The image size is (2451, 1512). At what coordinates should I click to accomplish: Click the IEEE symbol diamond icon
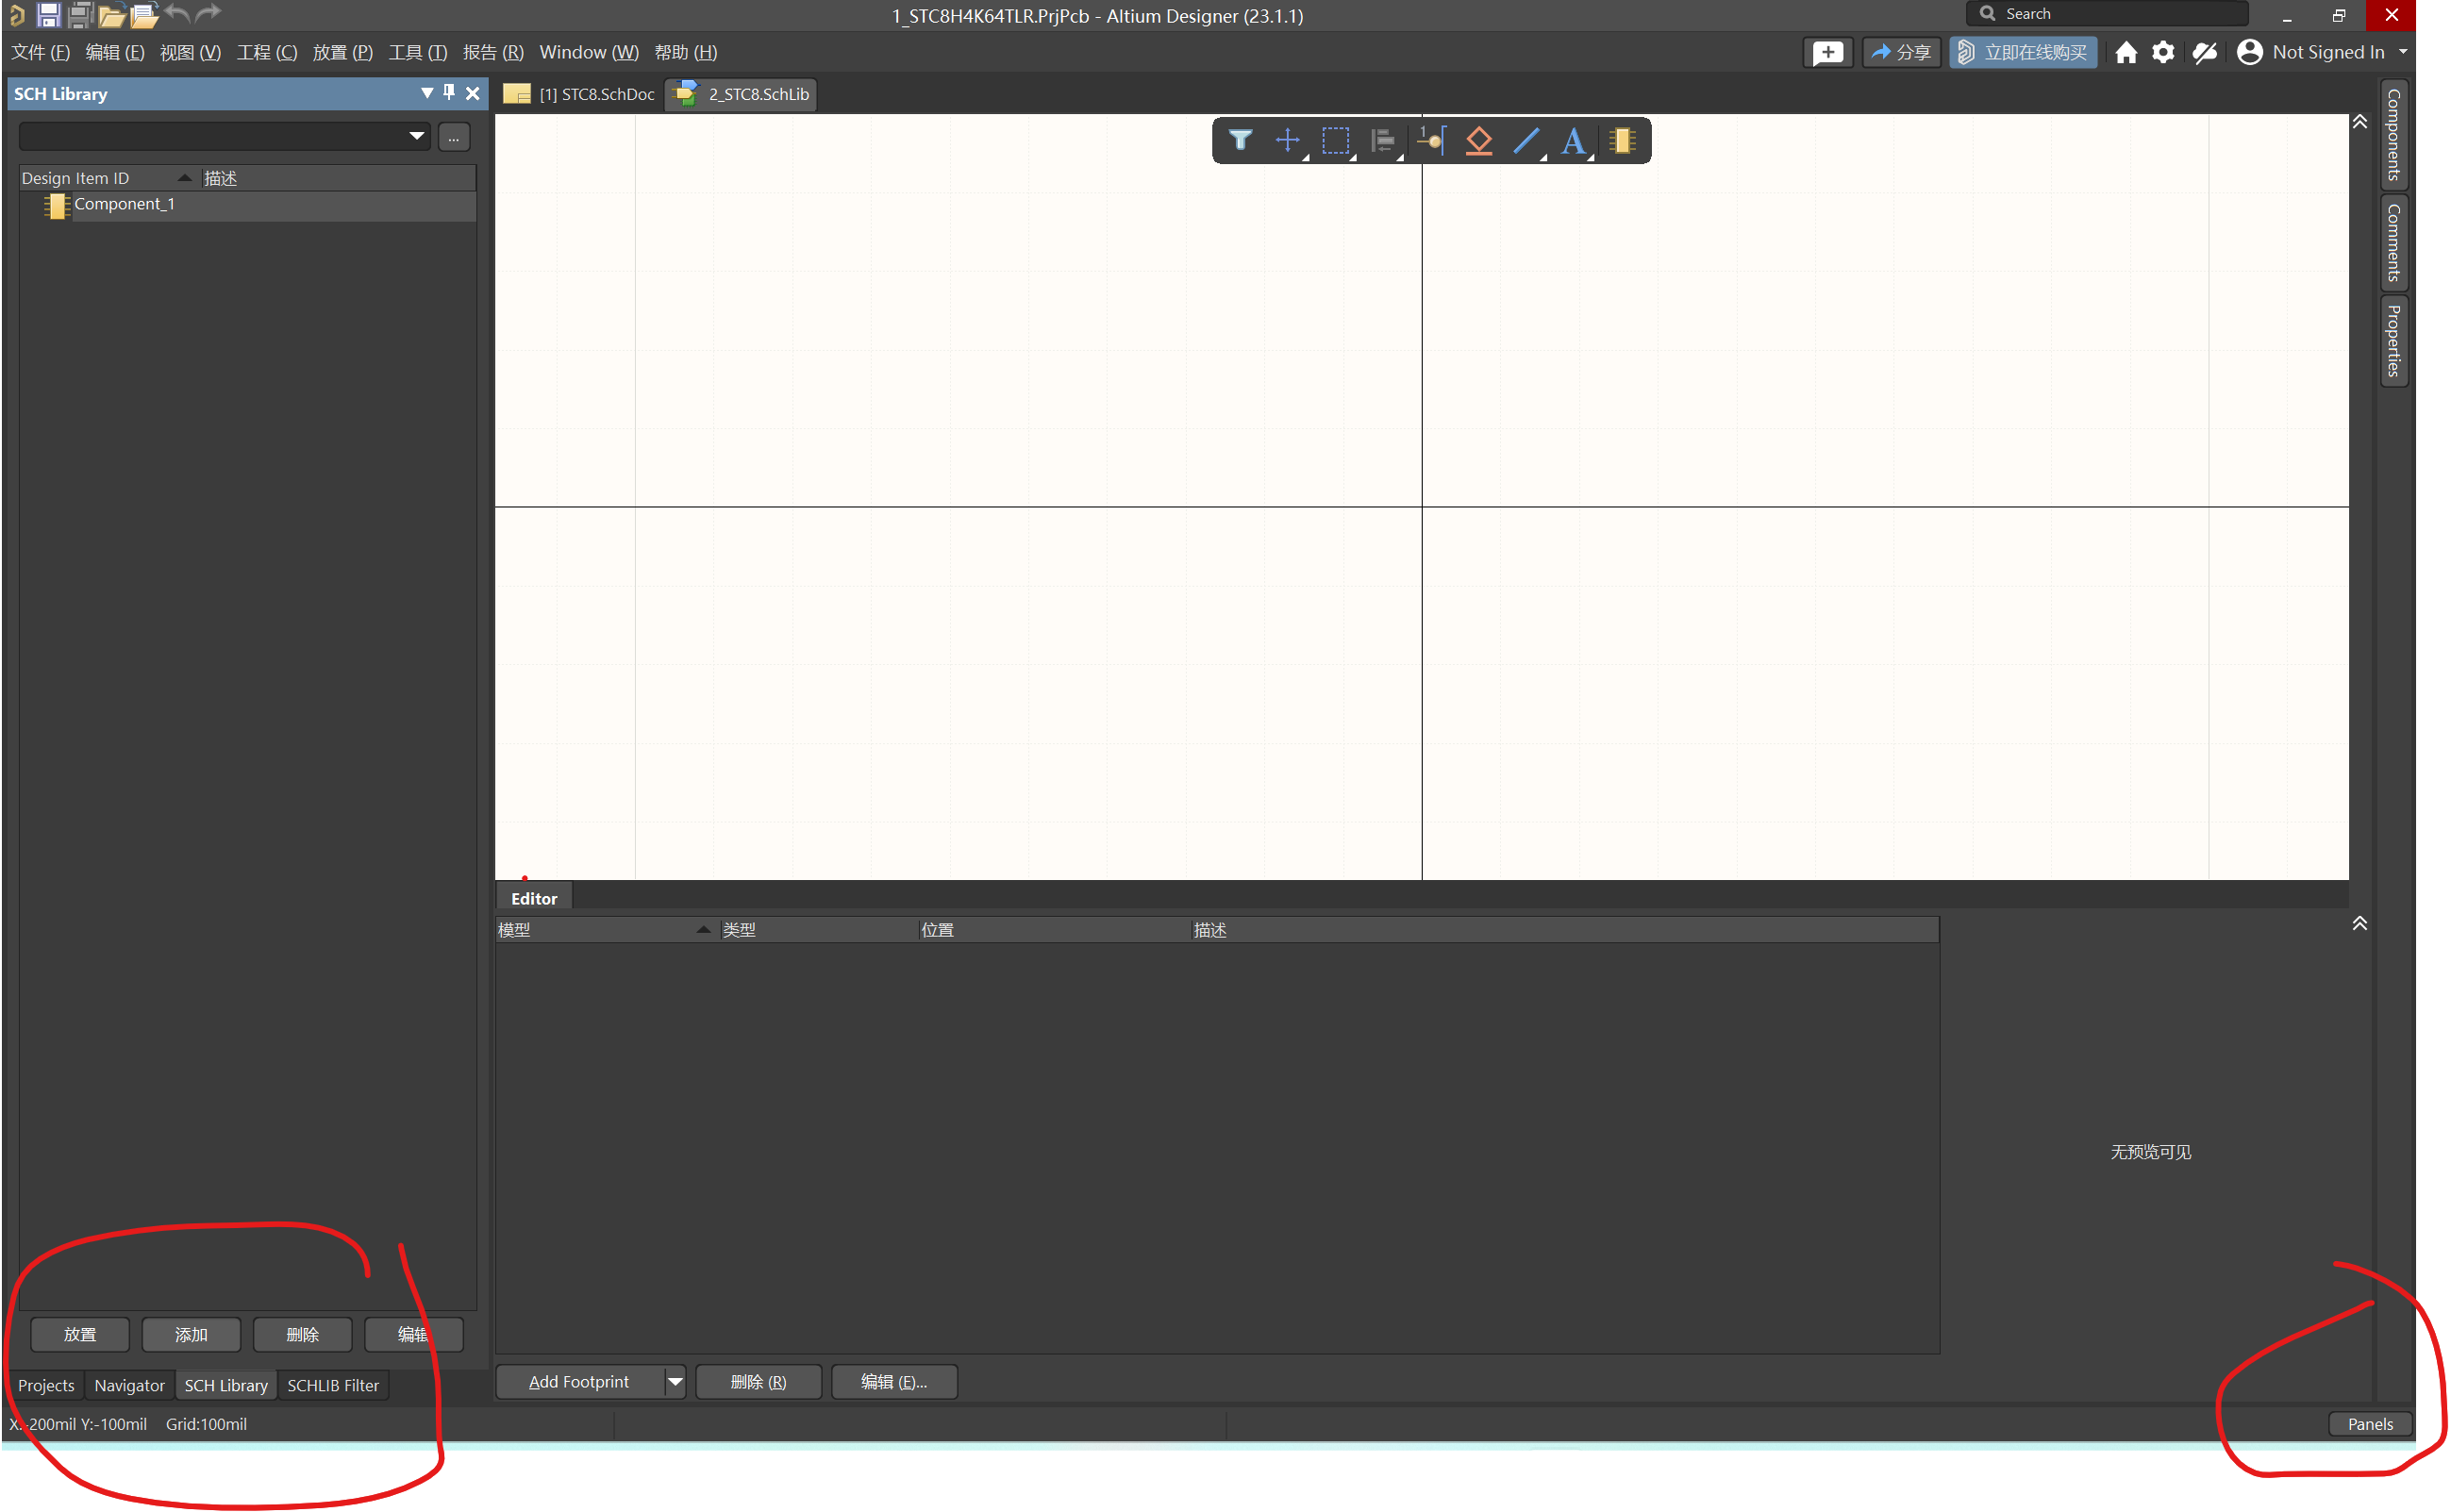tap(1478, 140)
